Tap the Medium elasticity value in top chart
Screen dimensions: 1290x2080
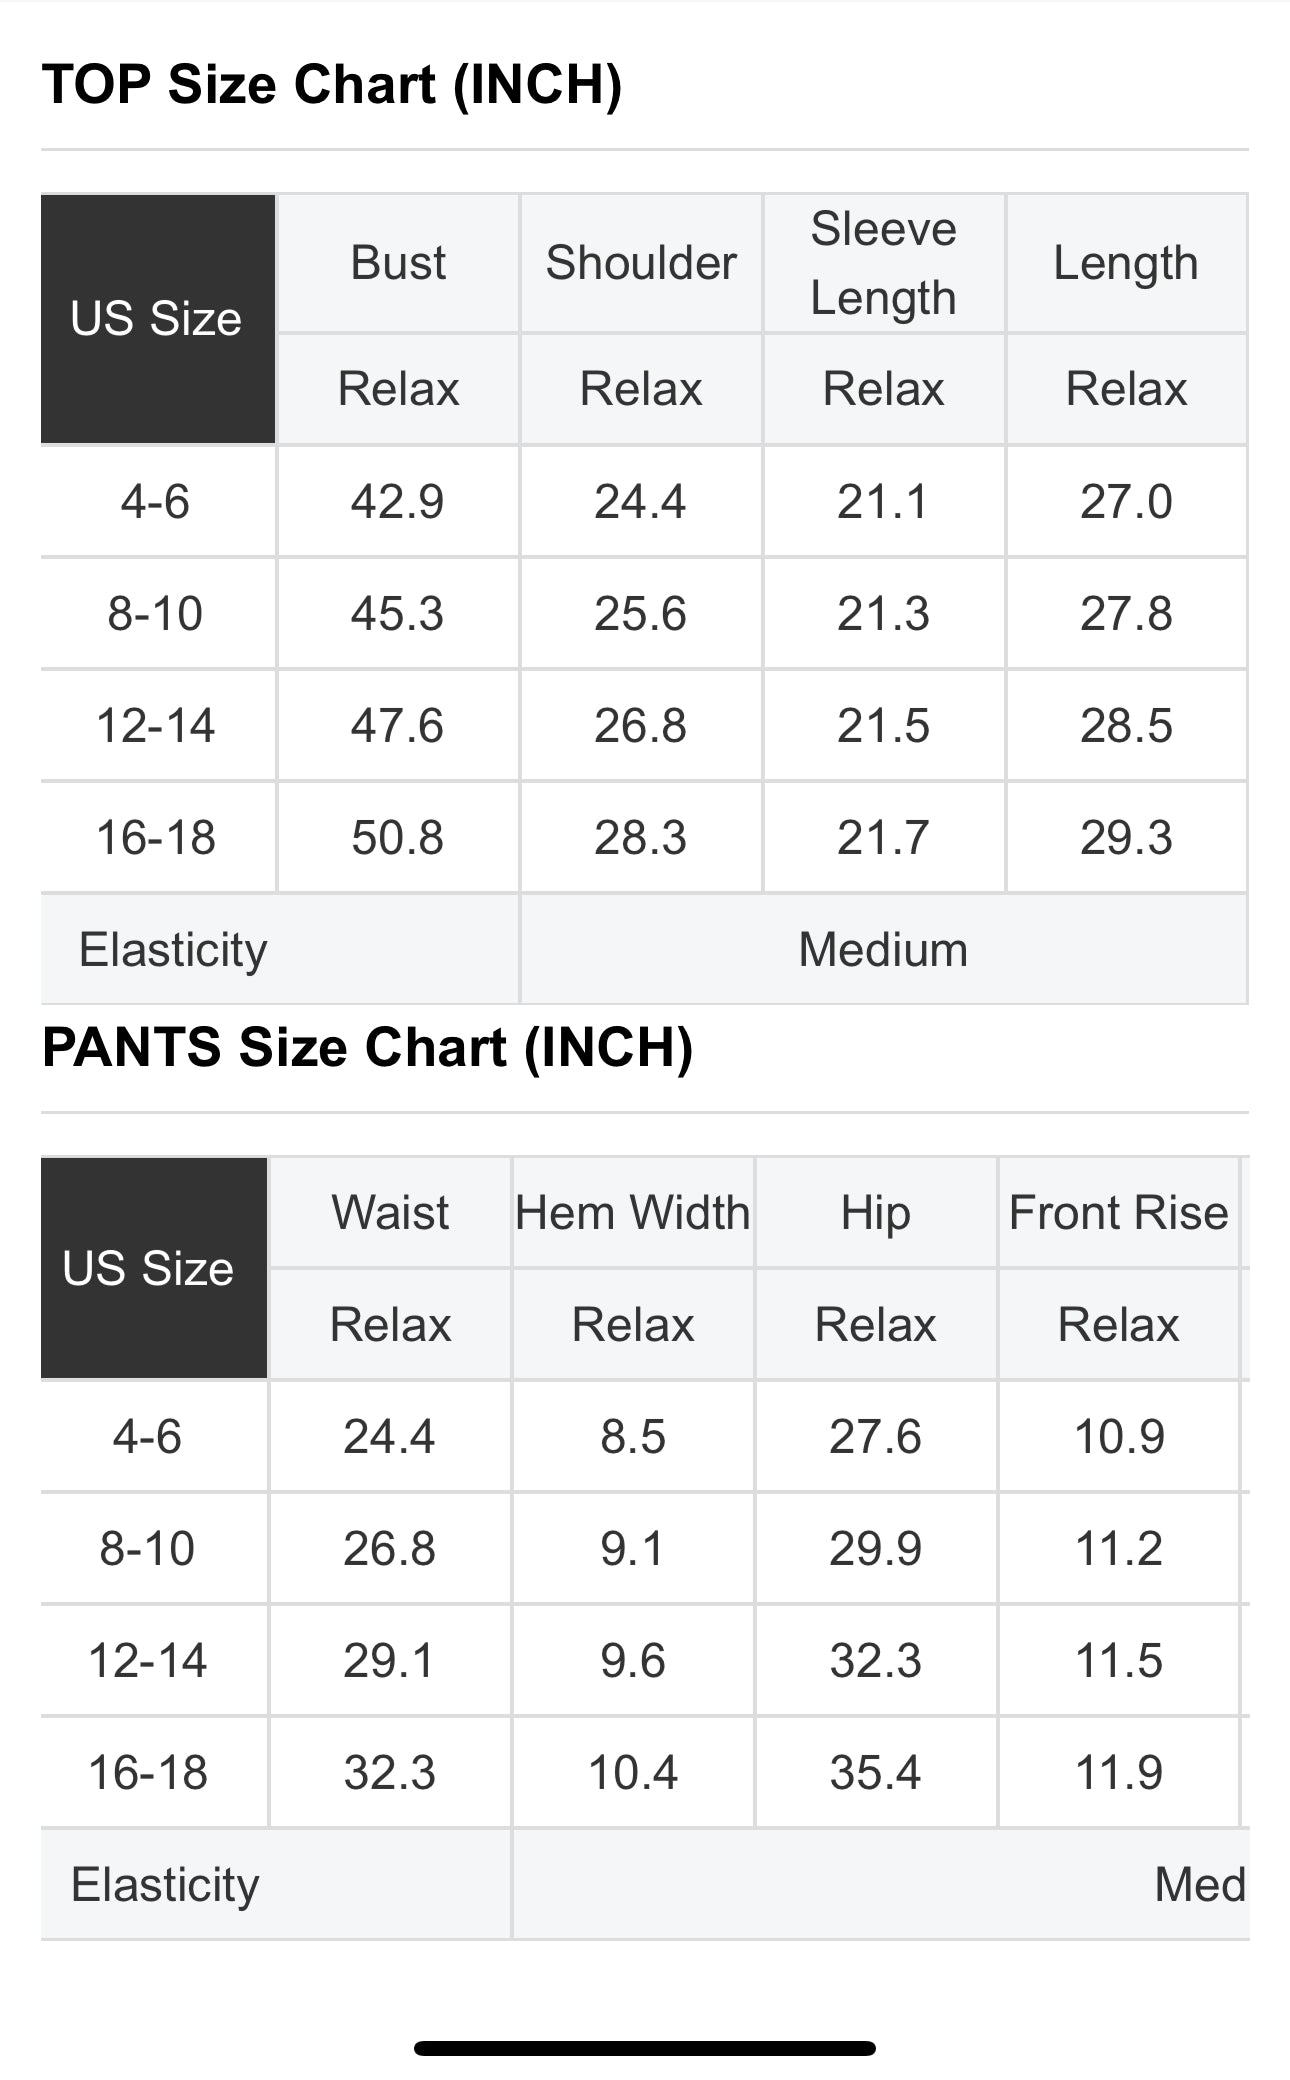(883, 949)
